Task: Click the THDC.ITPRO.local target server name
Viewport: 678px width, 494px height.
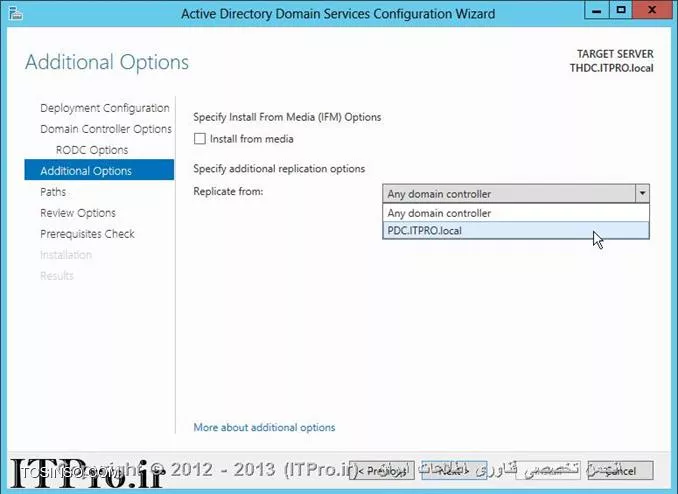Action: coord(611,68)
